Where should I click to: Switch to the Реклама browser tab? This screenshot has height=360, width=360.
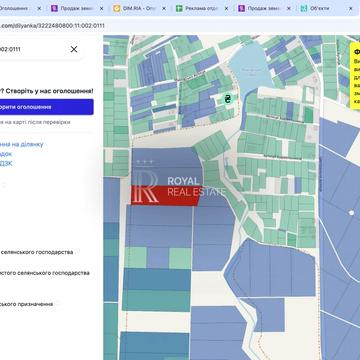pyautogui.click(x=202, y=9)
